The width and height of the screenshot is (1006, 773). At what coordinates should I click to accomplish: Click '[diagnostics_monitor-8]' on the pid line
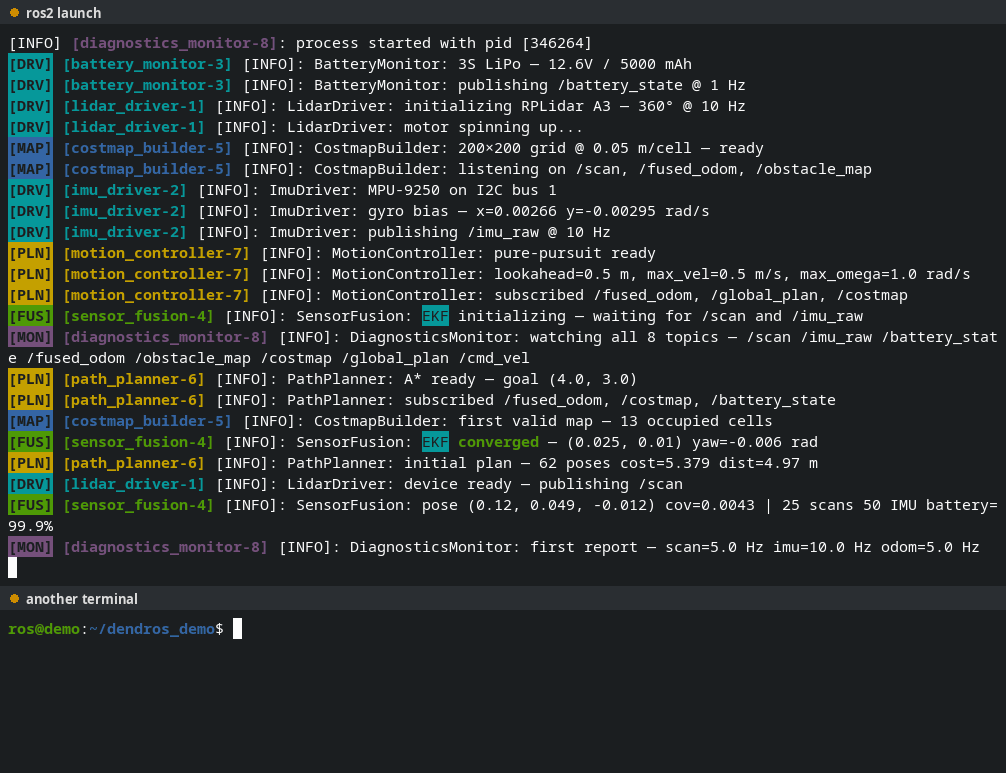click(x=175, y=43)
